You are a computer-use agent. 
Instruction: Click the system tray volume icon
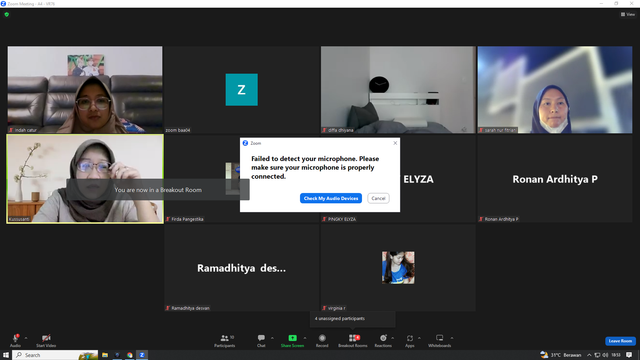tap(605, 355)
